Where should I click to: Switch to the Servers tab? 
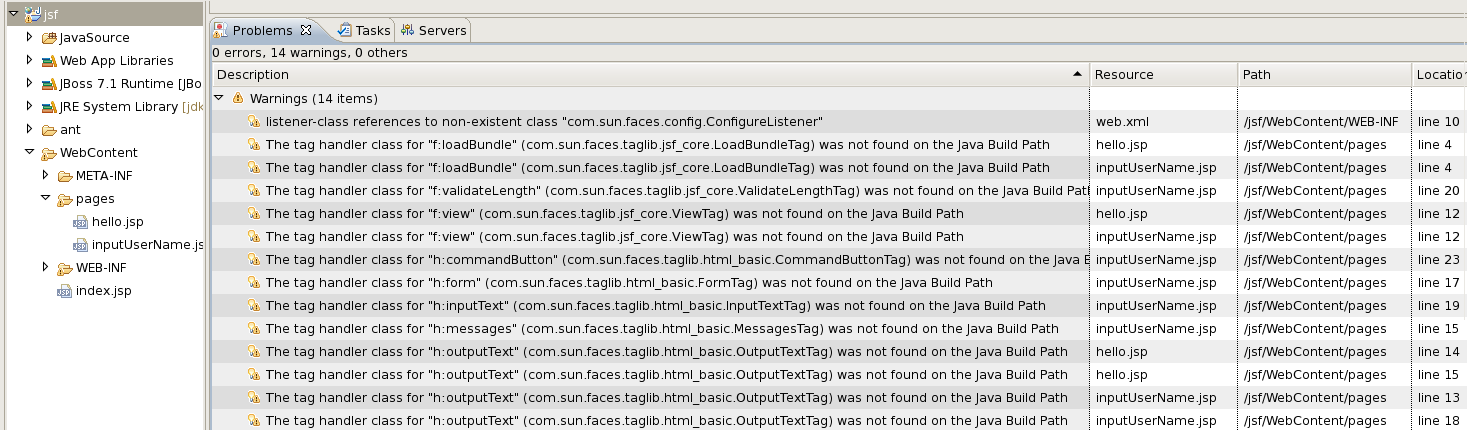pyautogui.click(x=435, y=31)
